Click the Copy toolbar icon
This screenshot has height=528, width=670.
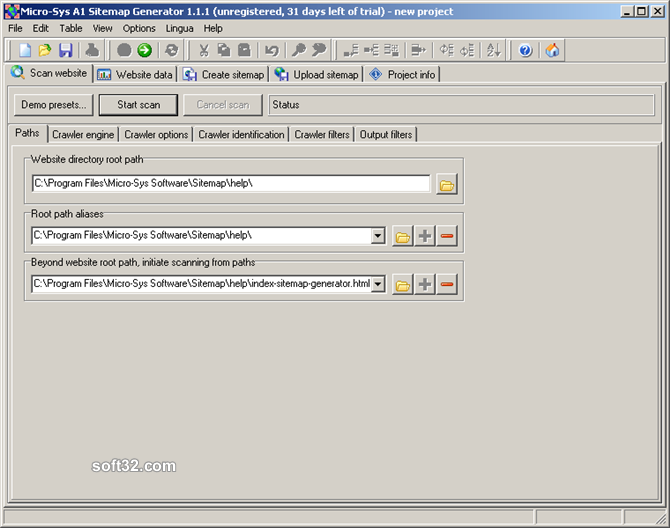coord(224,50)
